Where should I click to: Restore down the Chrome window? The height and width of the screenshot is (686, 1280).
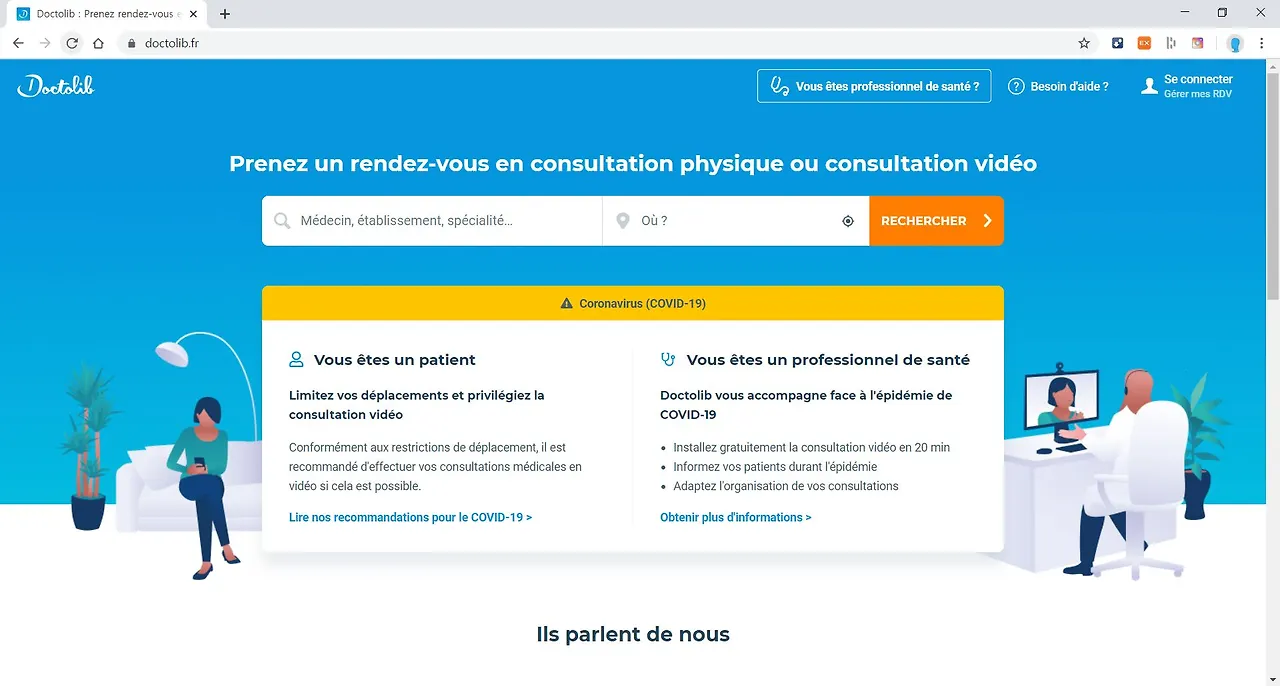point(1222,13)
